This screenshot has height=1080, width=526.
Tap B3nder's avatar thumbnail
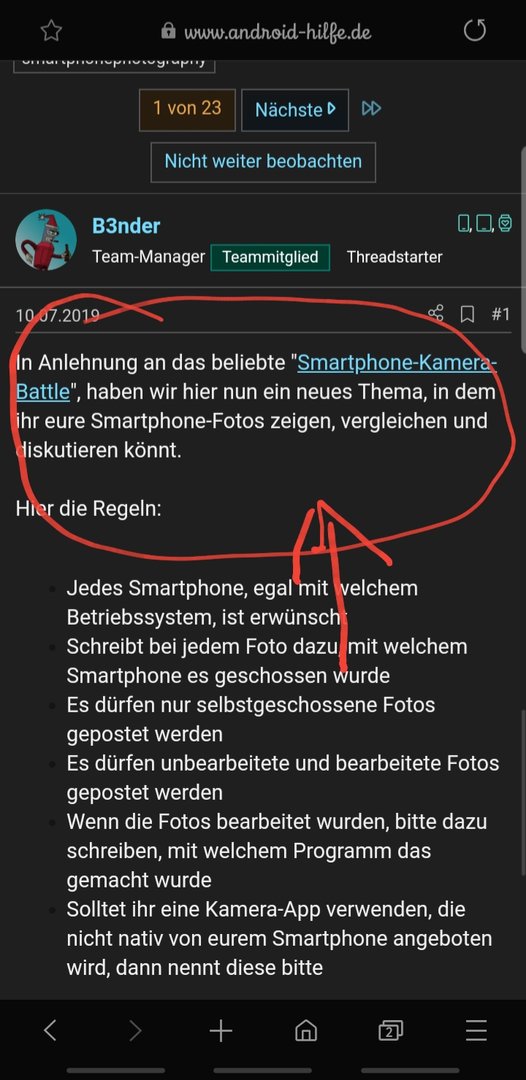tap(46, 240)
